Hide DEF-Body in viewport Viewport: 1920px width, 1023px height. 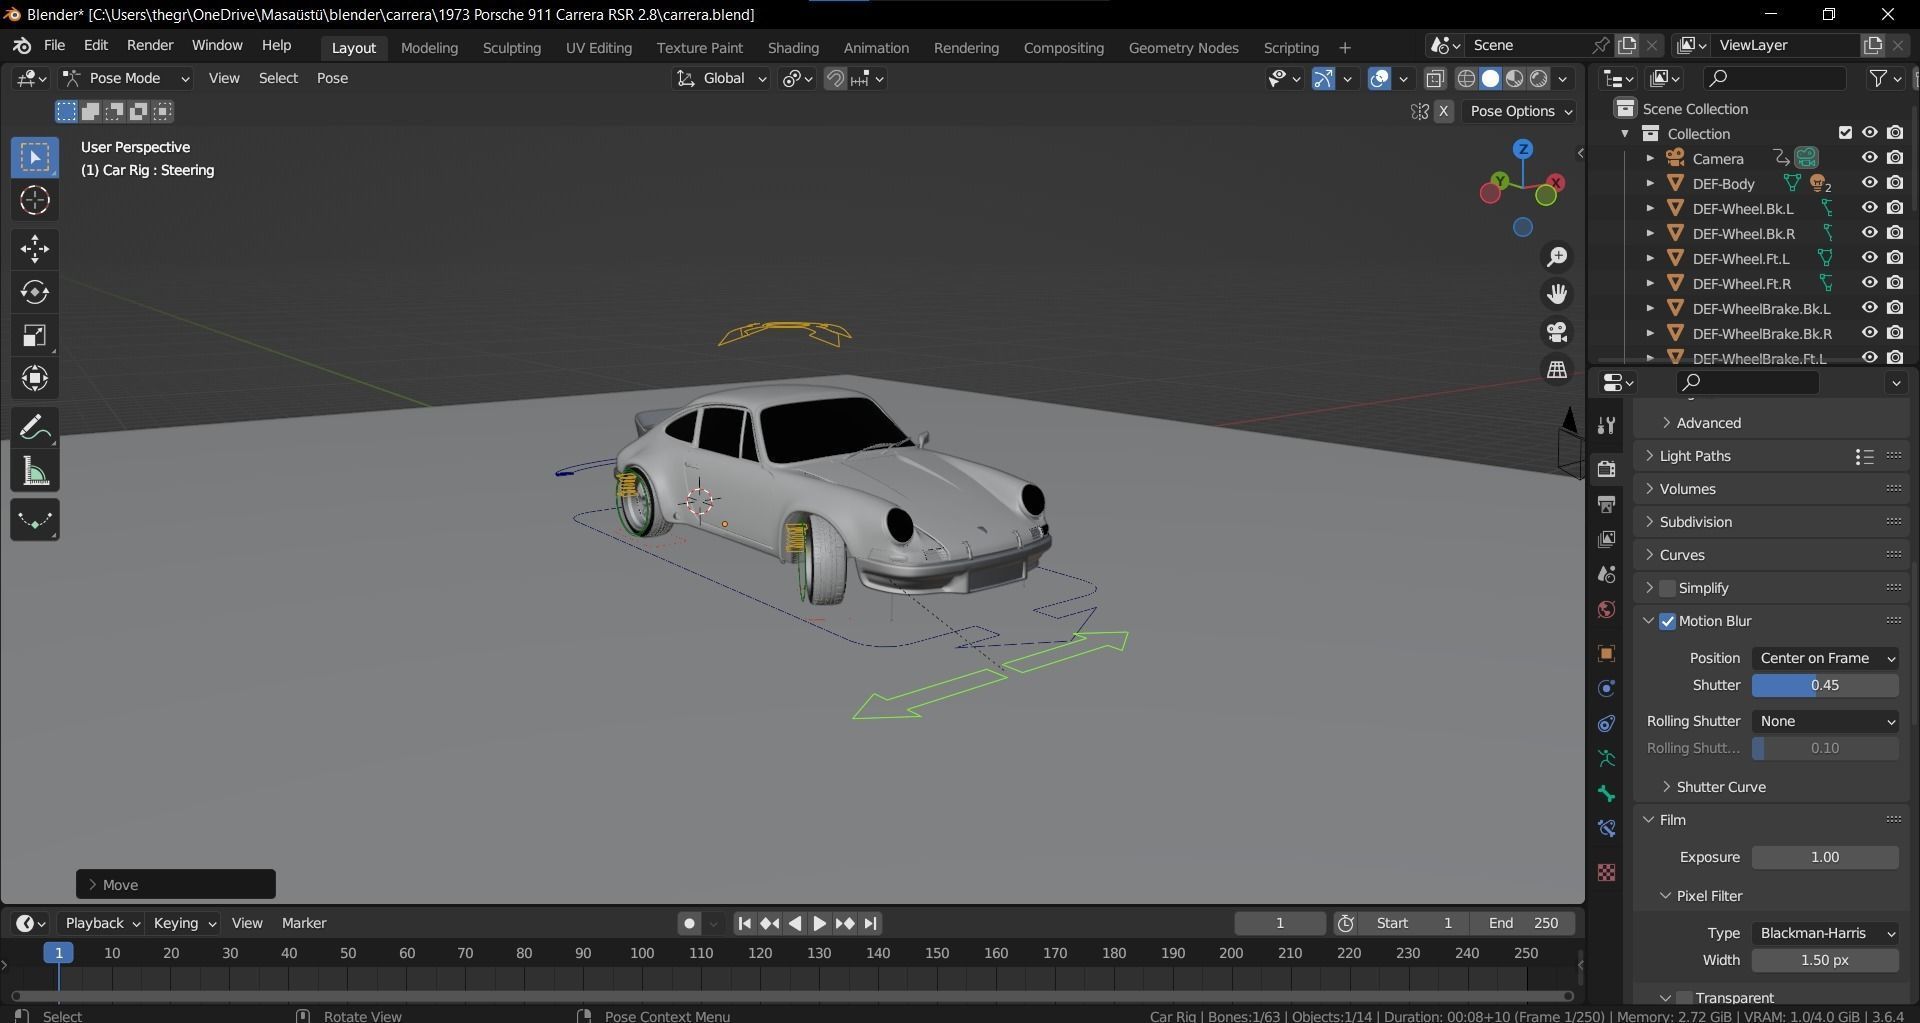(1869, 183)
